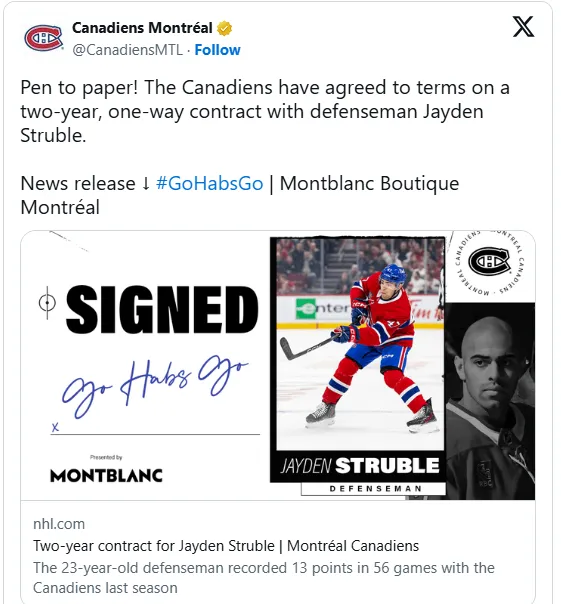Image resolution: width=561 pixels, height=604 pixels.
Task: Click the tweet text about two-year contract
Action: pyautogui.click(x=265, y=111)
